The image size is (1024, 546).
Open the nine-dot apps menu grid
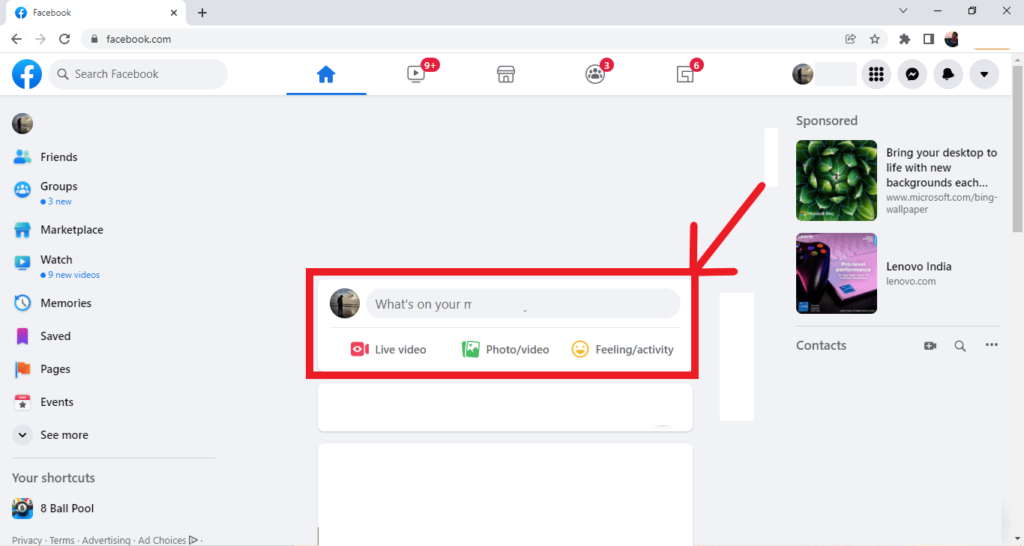point(876,74)
